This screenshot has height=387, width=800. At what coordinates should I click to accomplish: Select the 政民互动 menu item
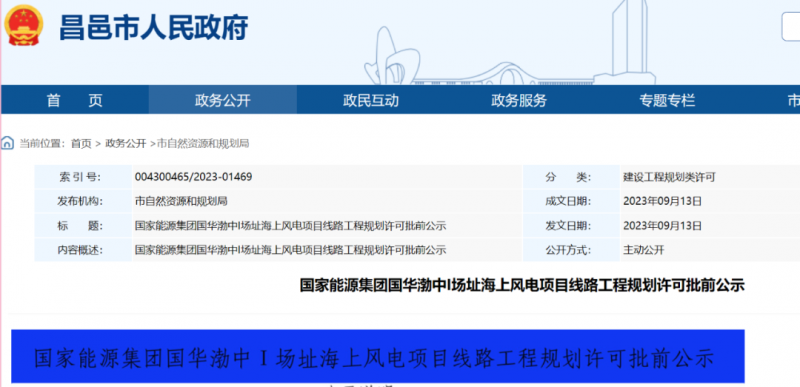tap(370, 100)
